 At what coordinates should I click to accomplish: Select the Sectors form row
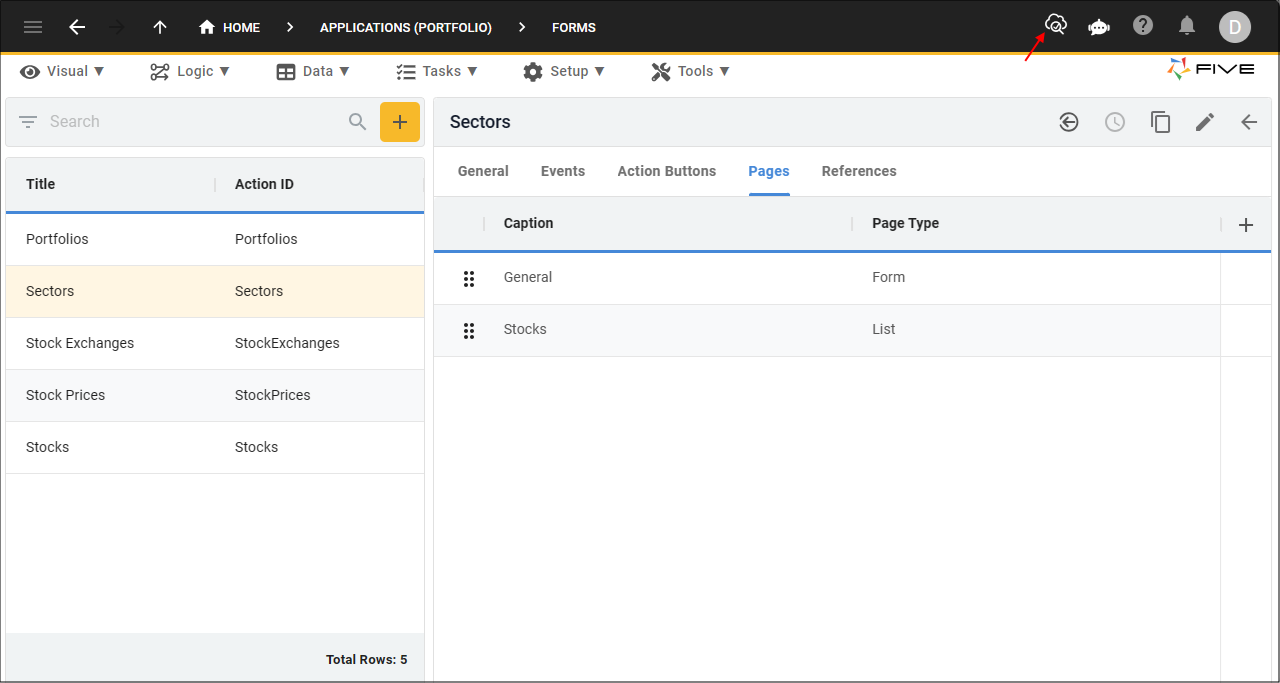point(215,291)
